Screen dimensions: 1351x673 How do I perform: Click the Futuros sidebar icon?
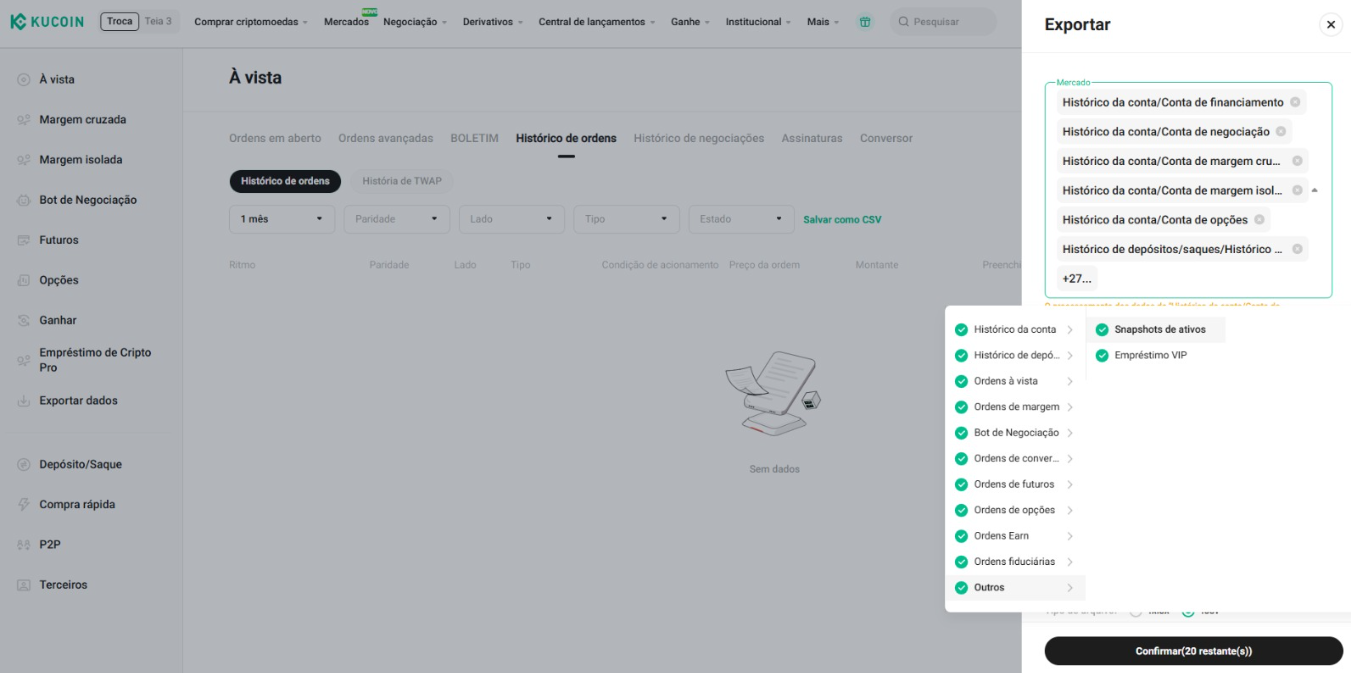tap(23, 240)
